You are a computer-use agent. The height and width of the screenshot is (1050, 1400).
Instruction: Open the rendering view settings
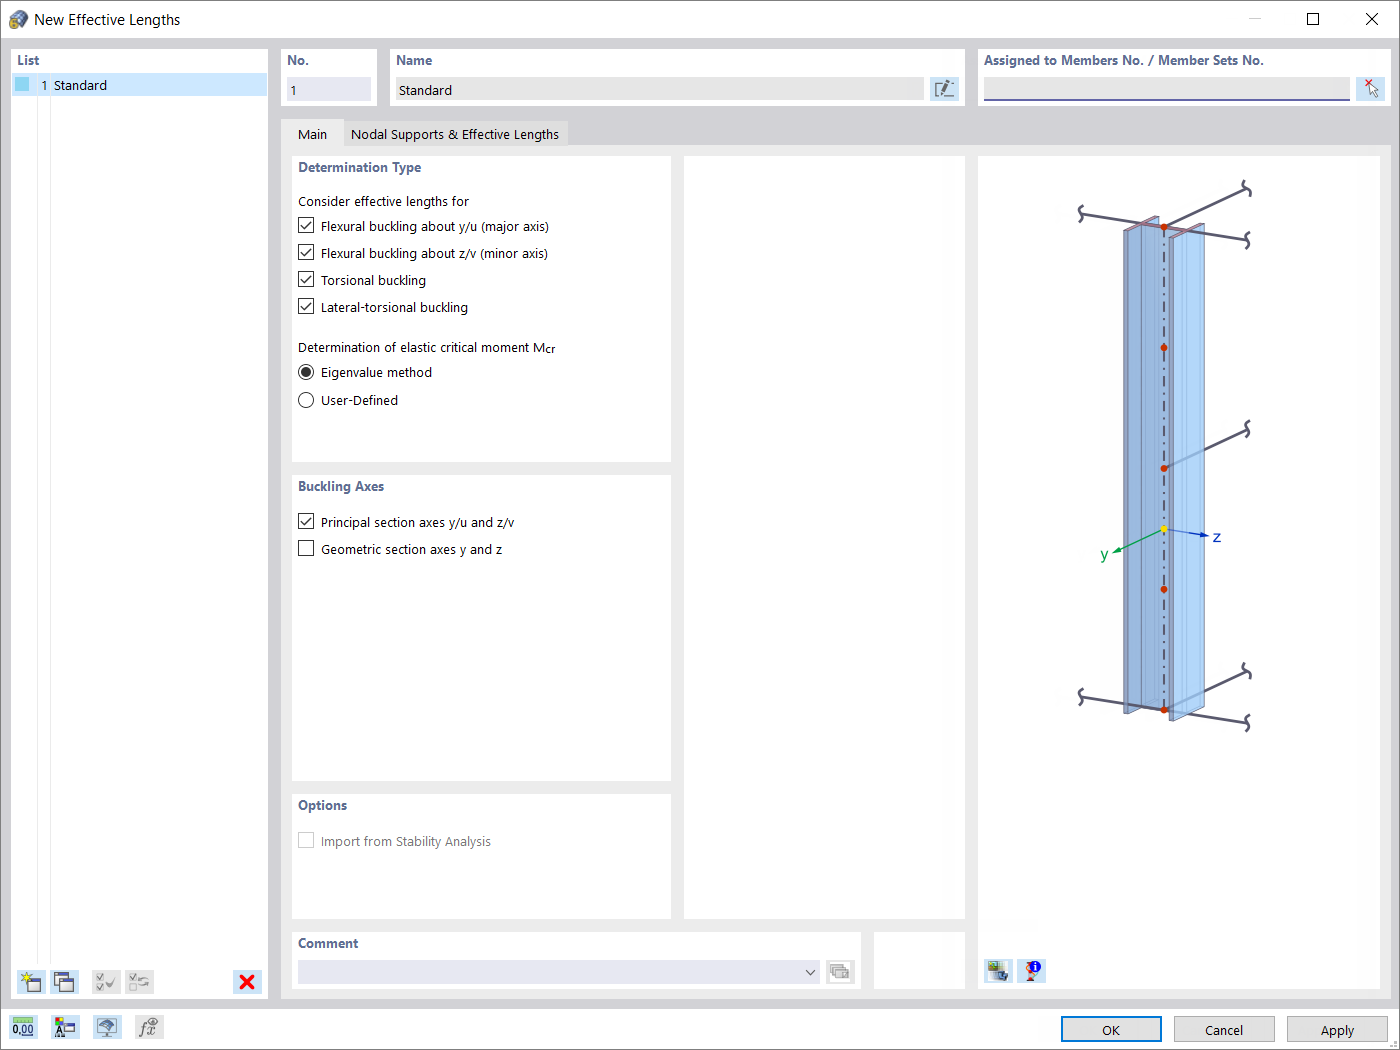pyautogui.click(x=107, y=1027)
